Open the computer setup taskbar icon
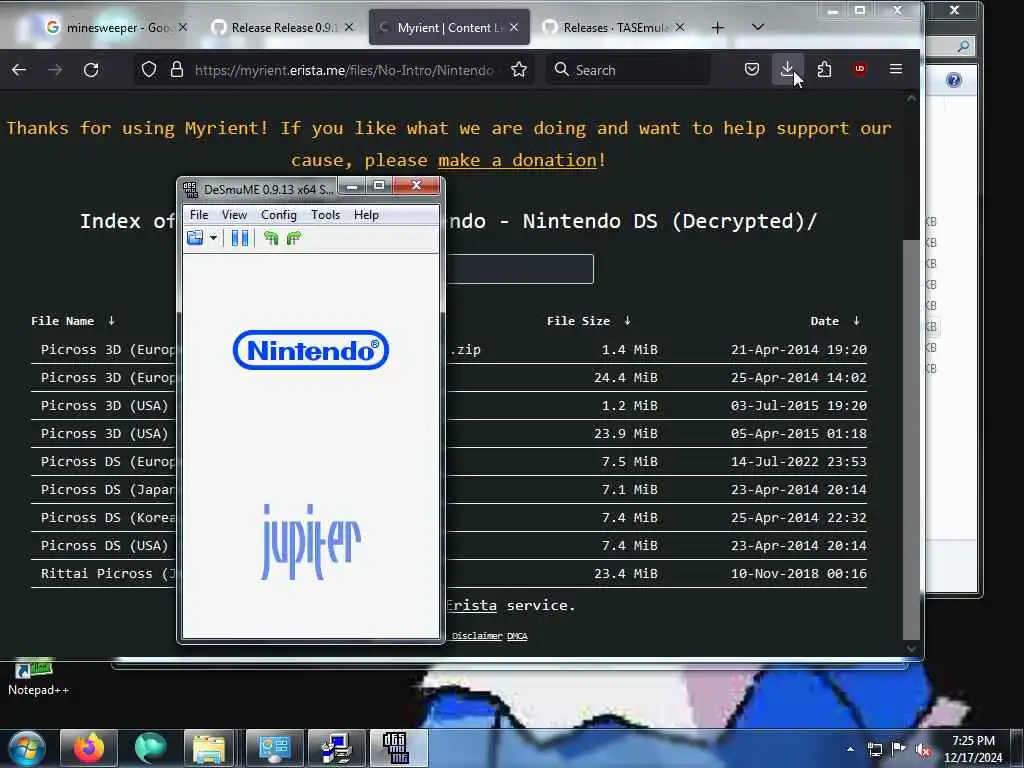Viewport: 1024px width, 768px height. (x=336, y=748)
